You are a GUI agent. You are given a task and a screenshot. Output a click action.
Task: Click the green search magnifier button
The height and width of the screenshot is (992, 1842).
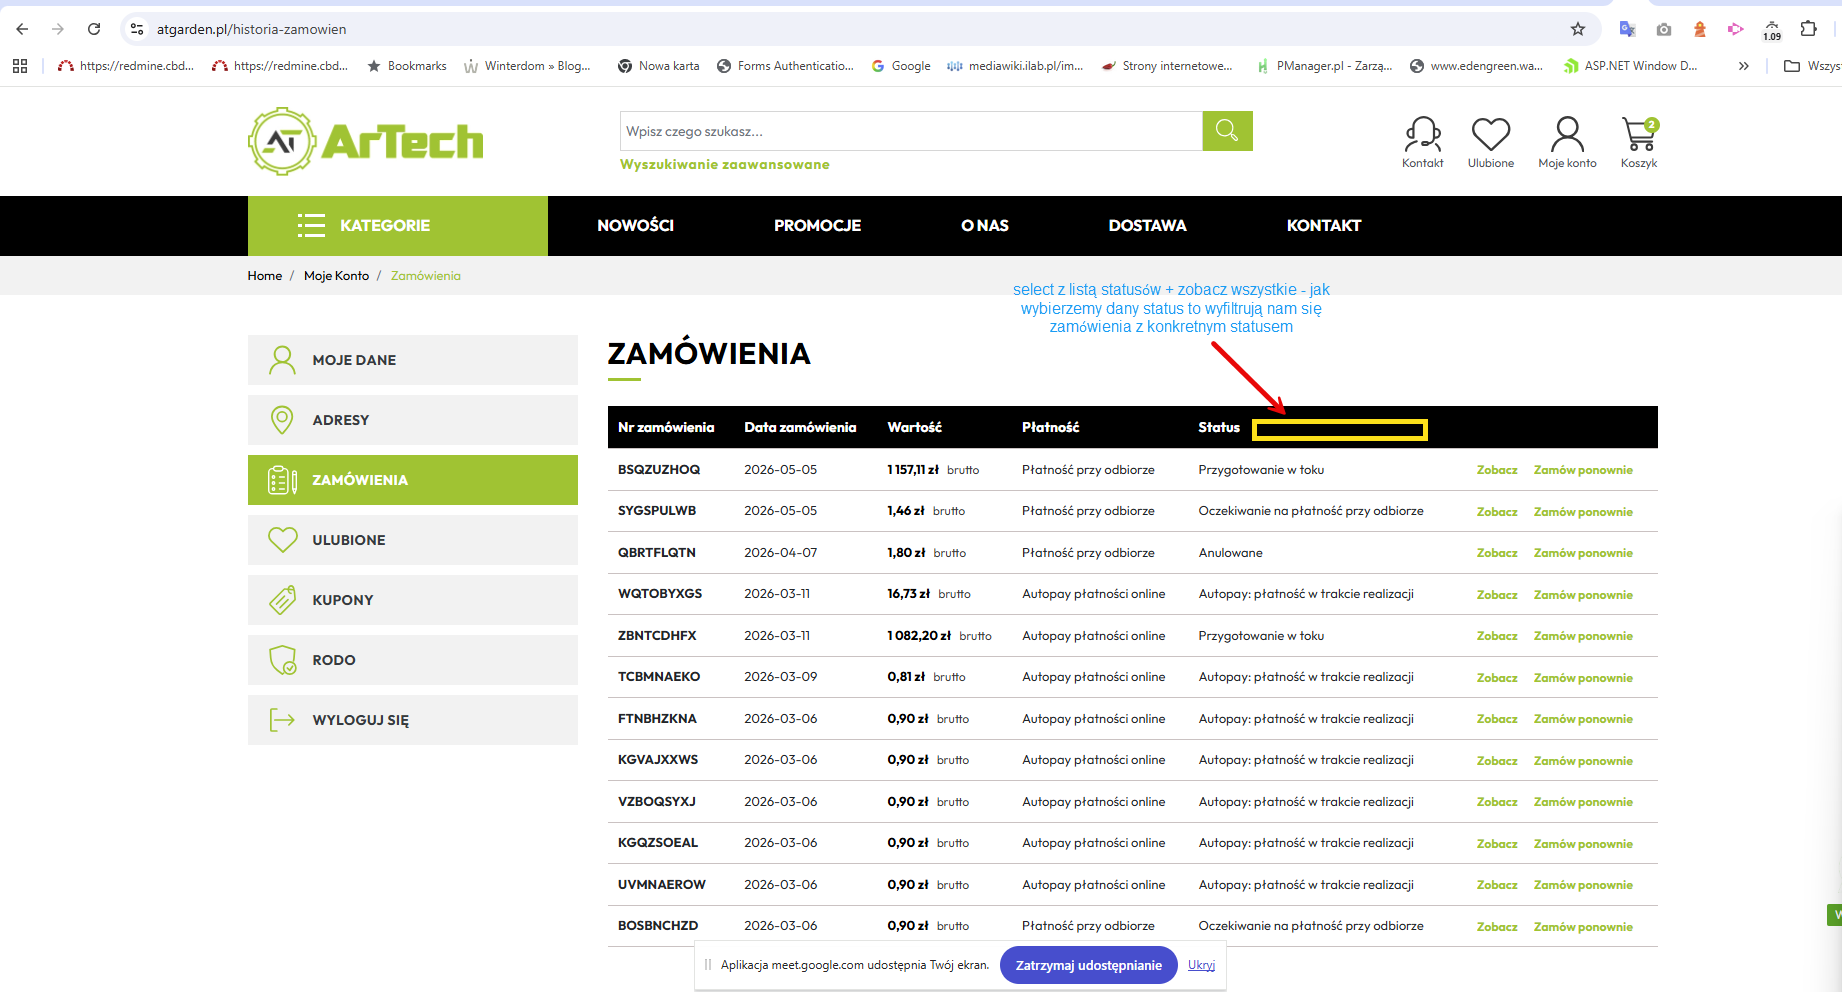pos(1227,131)
